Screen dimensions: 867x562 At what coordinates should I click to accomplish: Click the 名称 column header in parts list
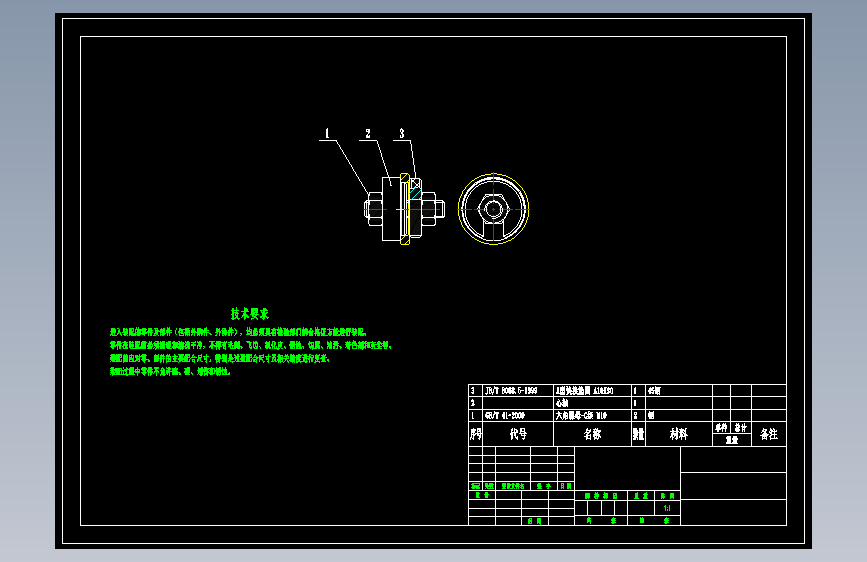coord(592,434)
